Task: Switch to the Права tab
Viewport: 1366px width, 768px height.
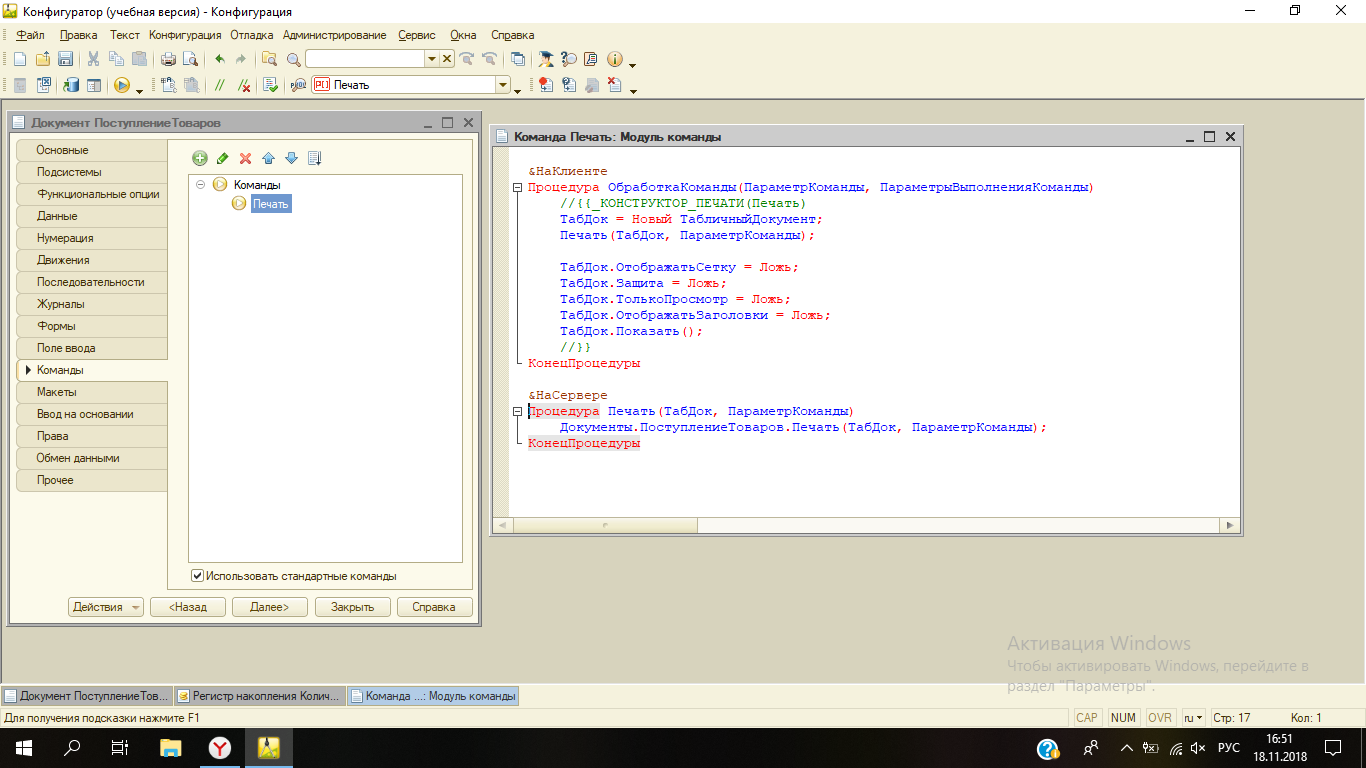Action: point(92,436)
